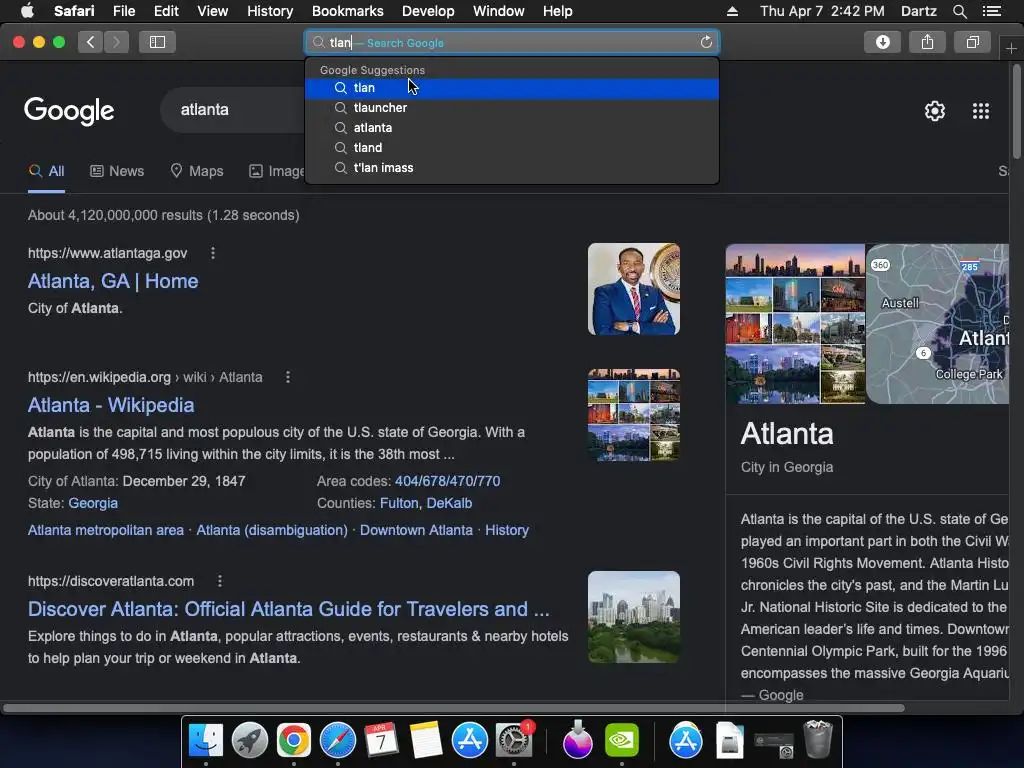Image resolution: width=1024 pixels, height=768 pixels.
Task: Open the 'Atlanta (disambiguation)' link
Action: coord(272,530)
